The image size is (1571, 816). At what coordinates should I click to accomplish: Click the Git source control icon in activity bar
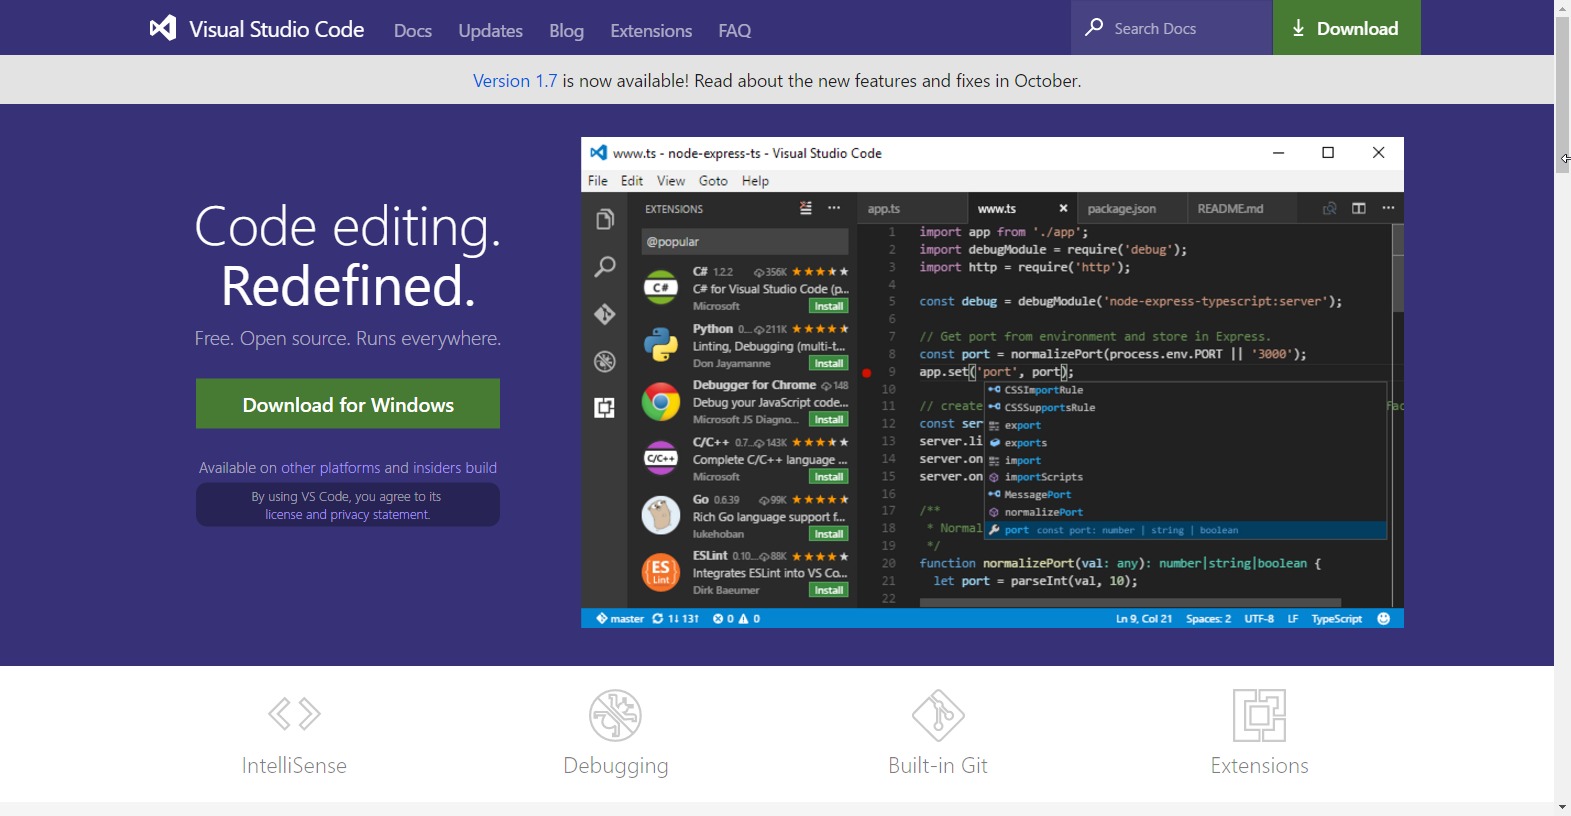coord(605,314)
